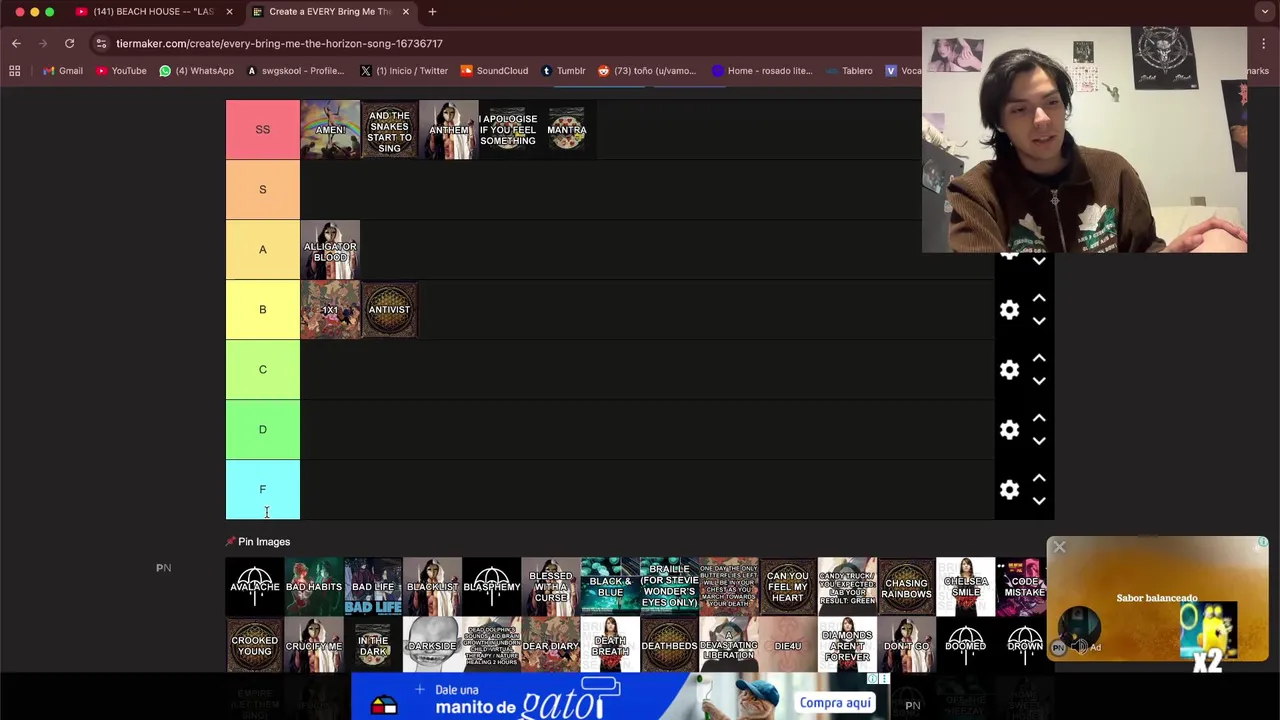Close the BEACH HOUSE YouTube tab
Viewport: 1280px width, 720px height.
[229, 11]
